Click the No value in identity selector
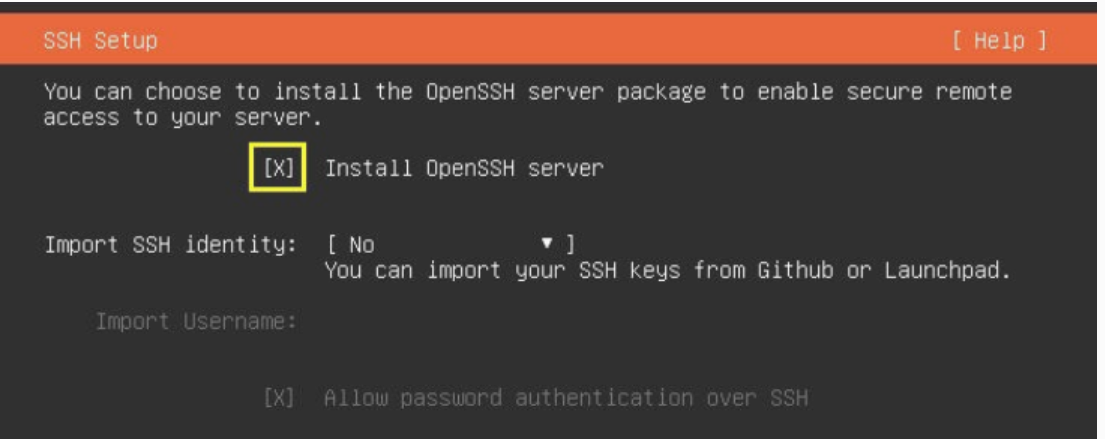Image resolution: width=1105 pixels, height=439 pixels. click(x=362, y=245)
